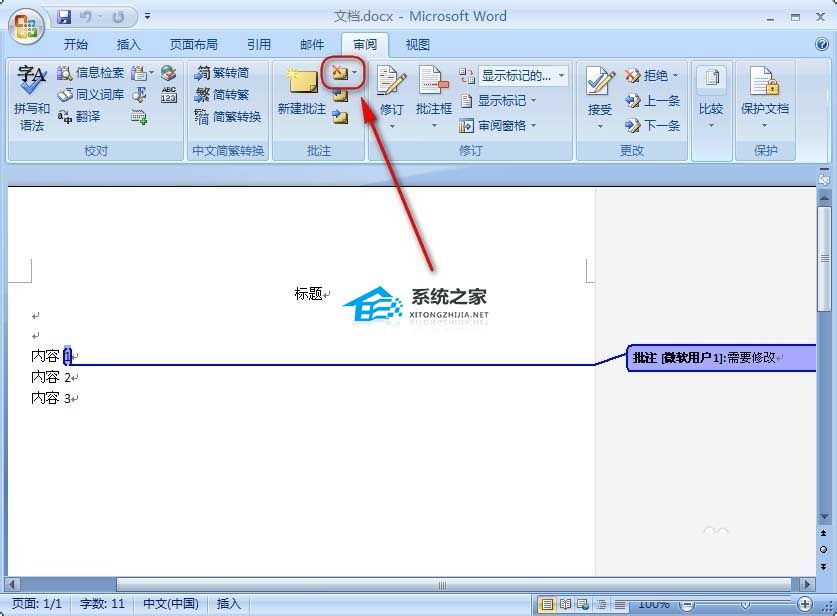Toggle the 审阅窗格 reviewing pane
Screen dimensions: 837x616
click(x=493, y=125)
